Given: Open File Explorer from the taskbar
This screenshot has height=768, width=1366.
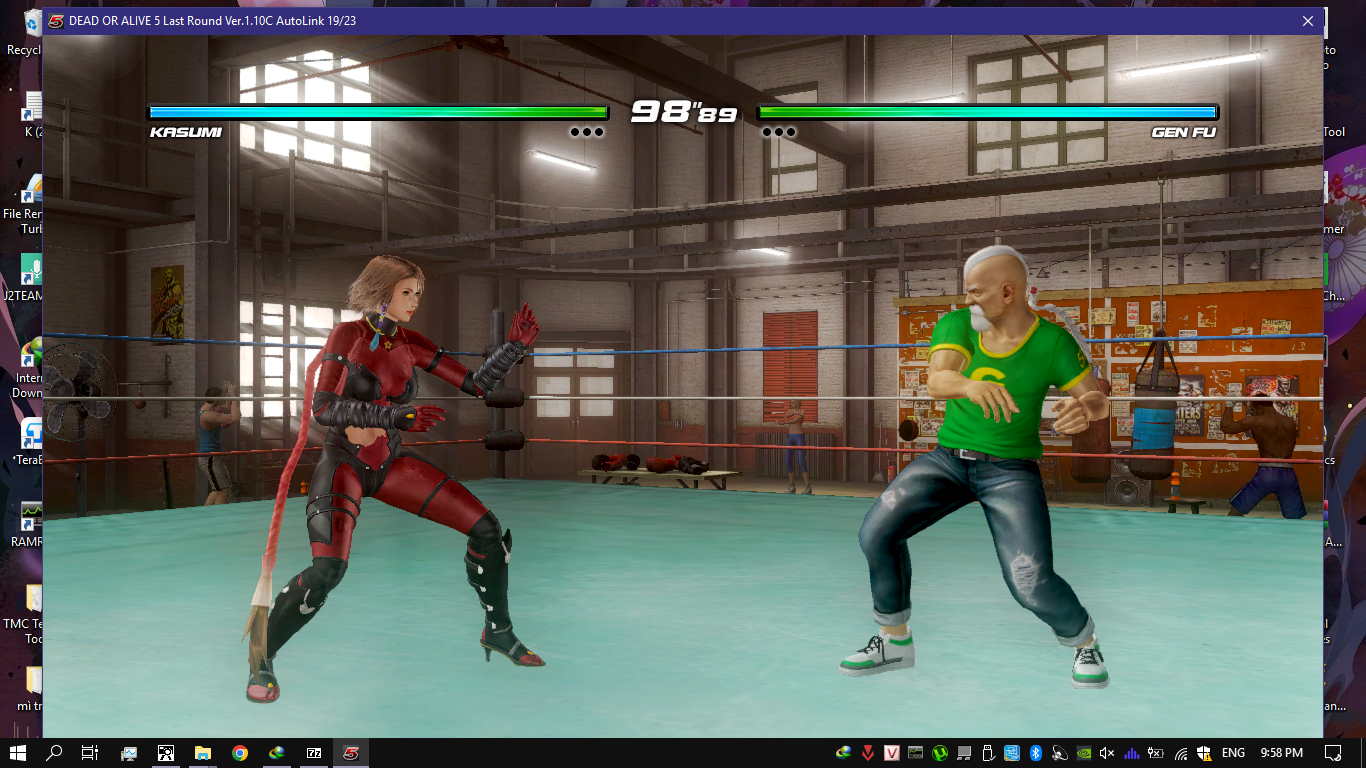Looking at the screenshot, I should [203, 753].
